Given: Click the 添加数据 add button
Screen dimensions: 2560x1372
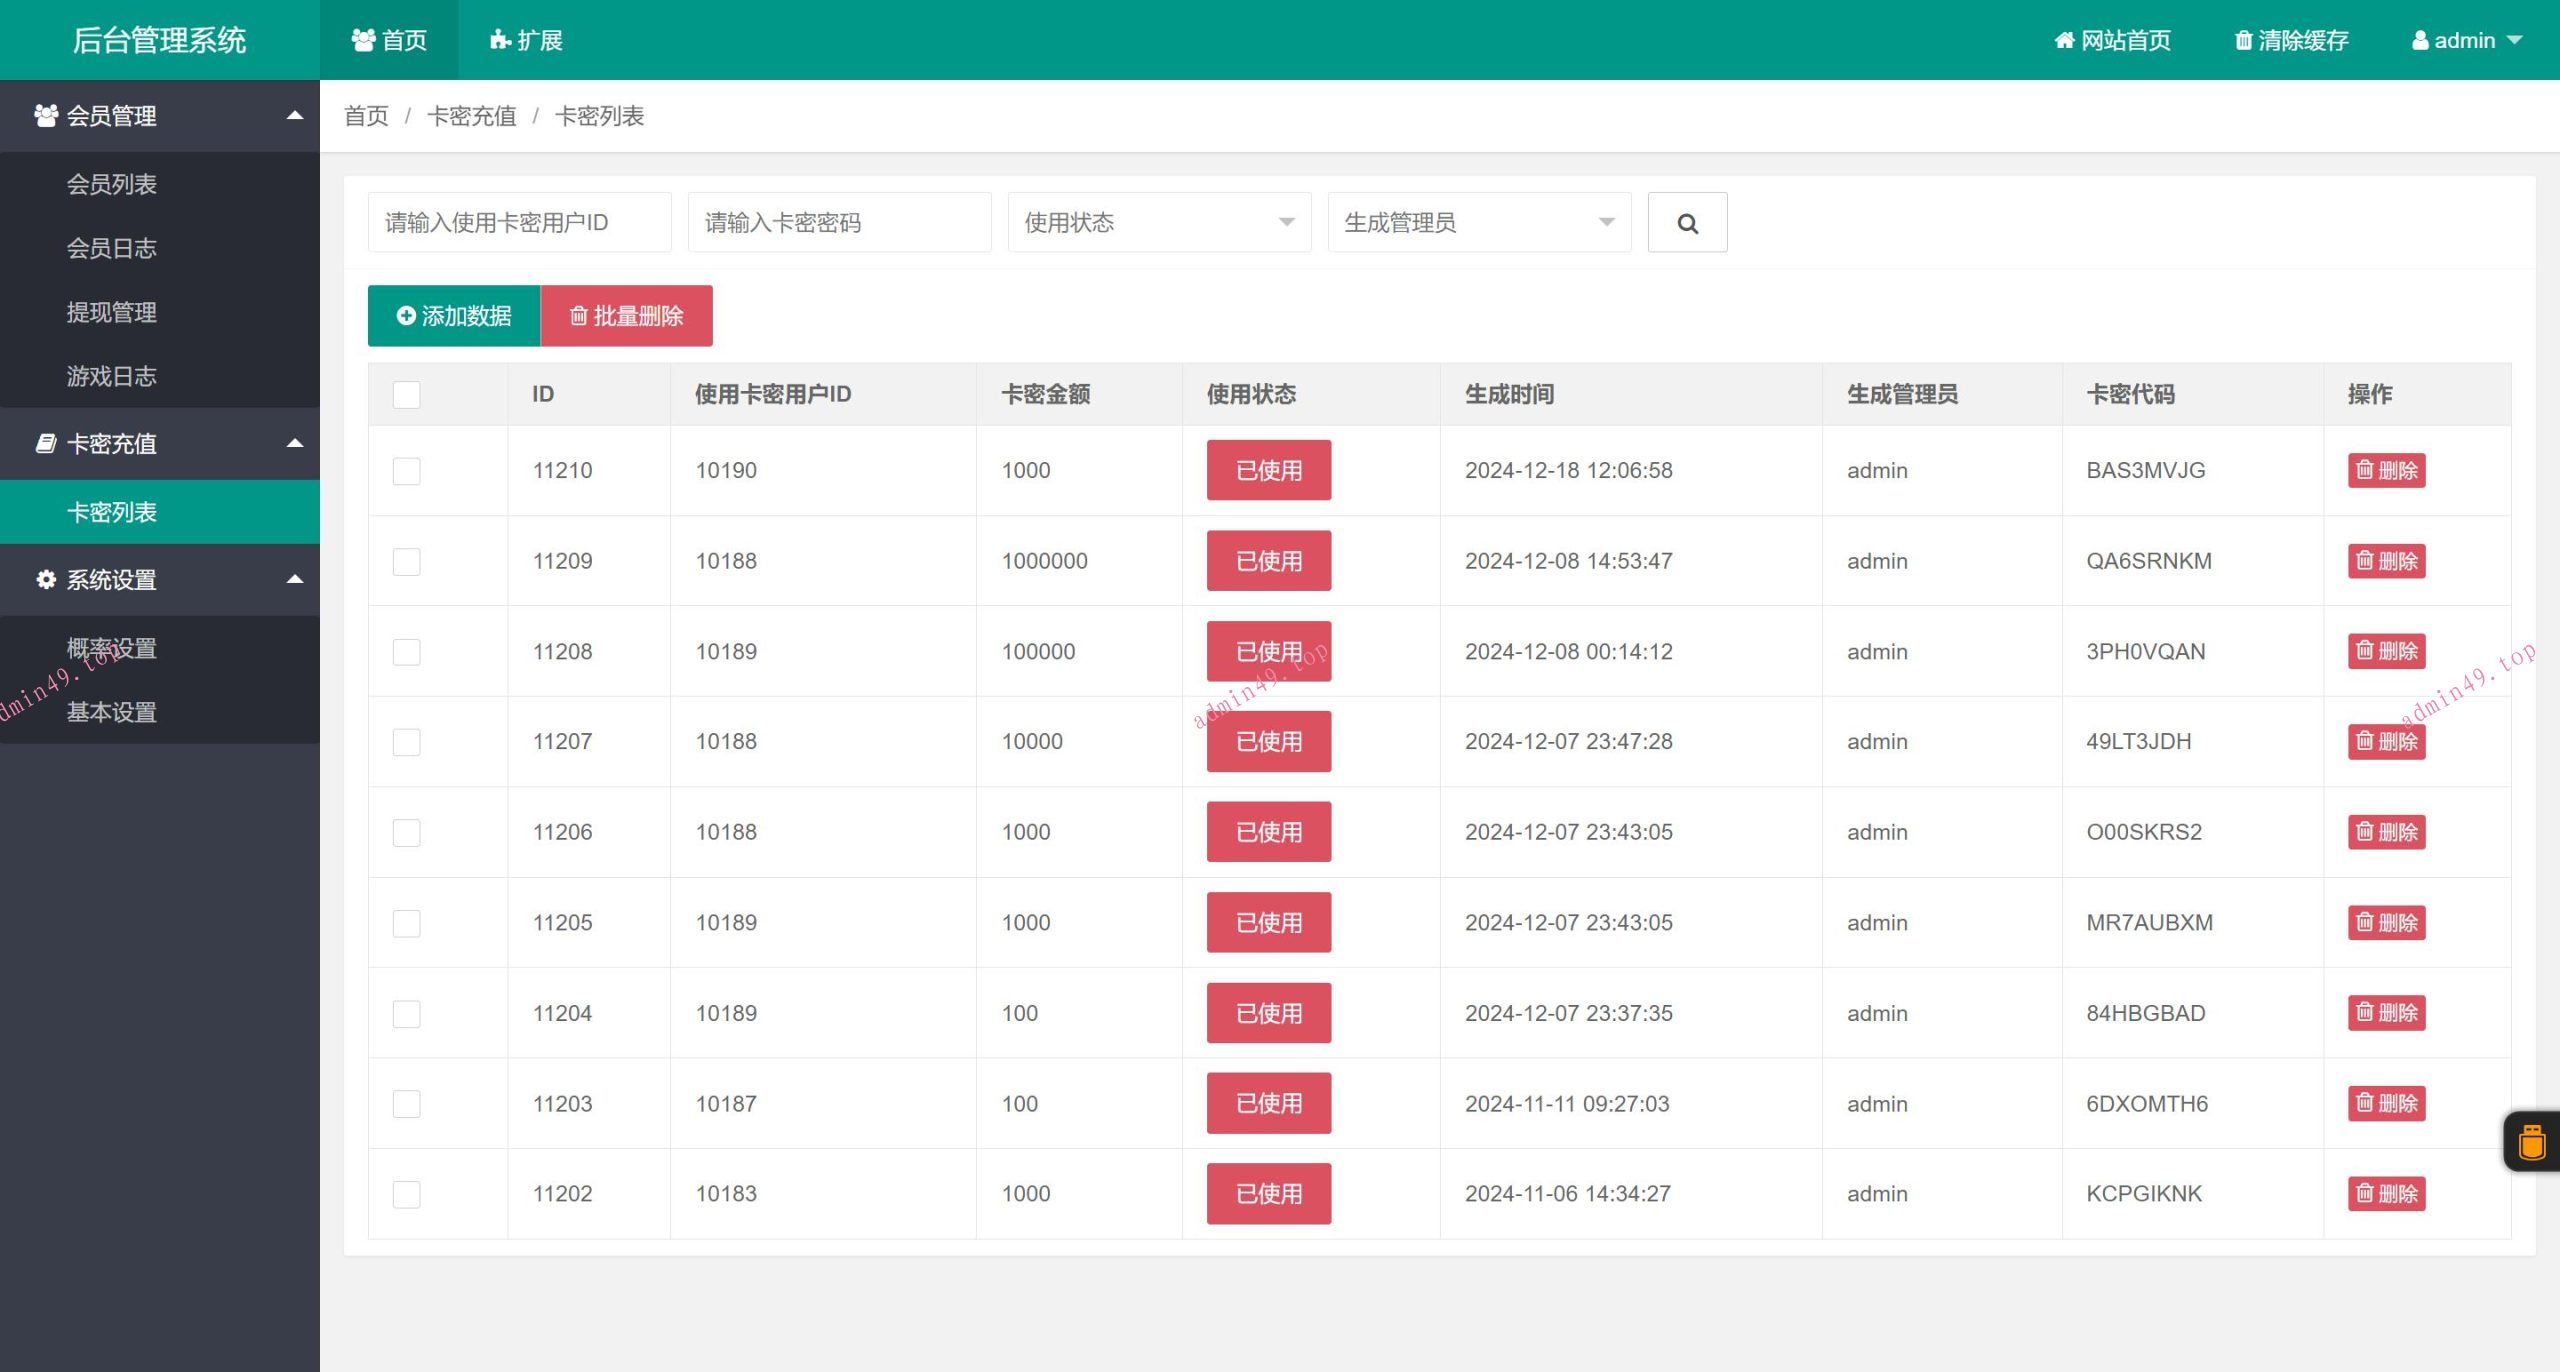Looking at the screenshot, I should tap(454, 316).
